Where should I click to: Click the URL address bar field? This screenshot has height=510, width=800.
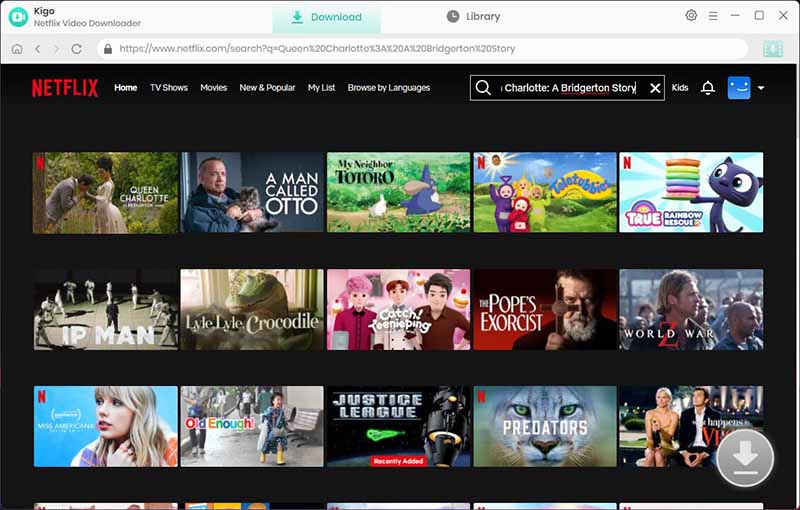(422, 48)
